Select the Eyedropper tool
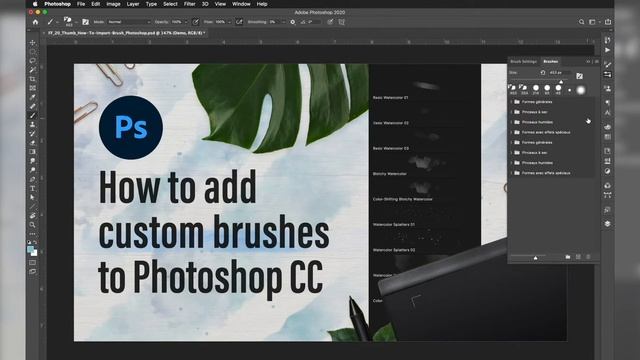 pos(32,97)
